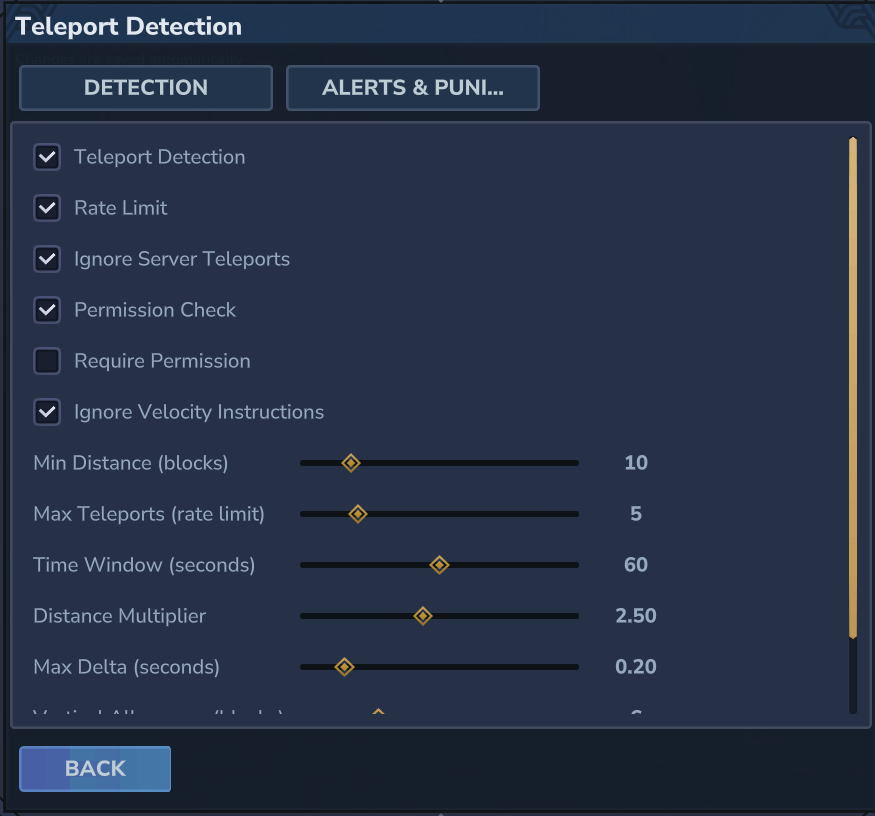This screenshot has height=816, width=875.
Task: Open the Alerts & Punishments tab
Action: tap(413, 88)
